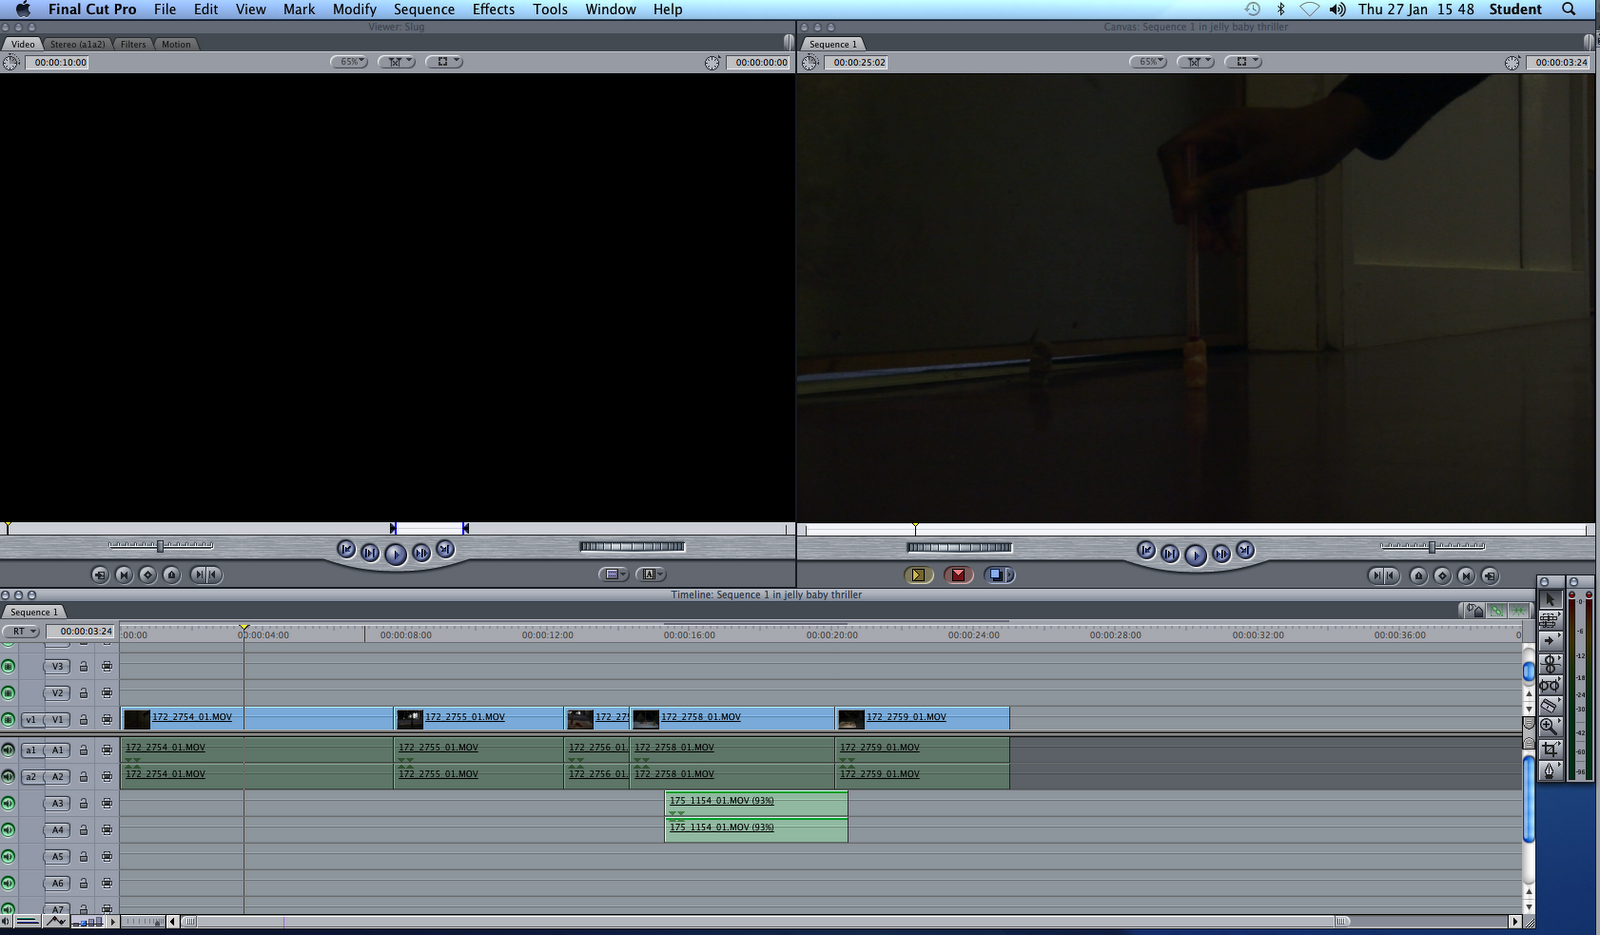The height and width of the screenshot is (935, 1600).
Task: Toggle V2 track visibility
Action: (x=9, y=693)
